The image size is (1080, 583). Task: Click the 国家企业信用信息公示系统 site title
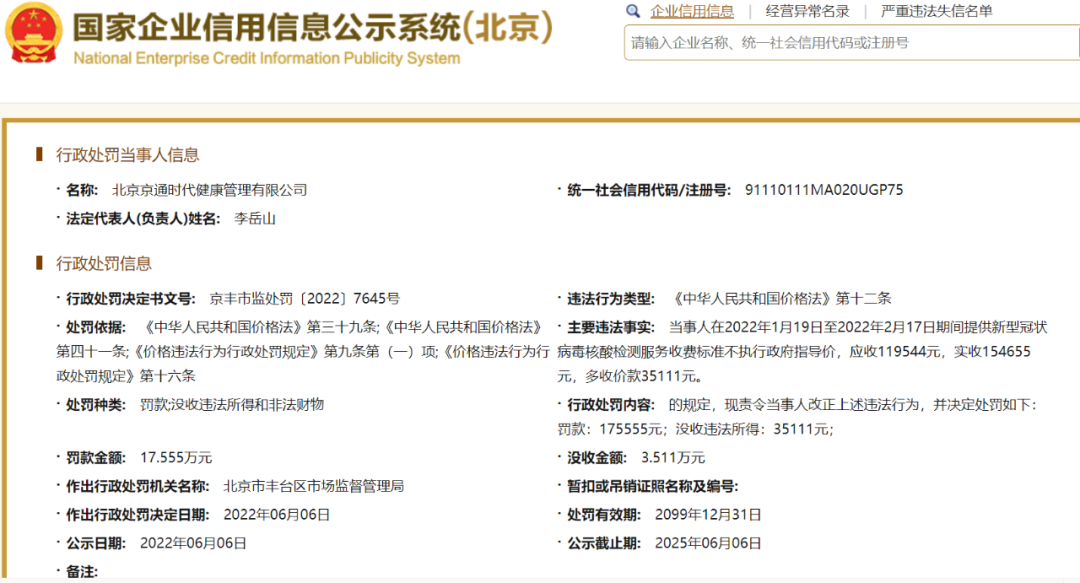click(x=312, y=26)
